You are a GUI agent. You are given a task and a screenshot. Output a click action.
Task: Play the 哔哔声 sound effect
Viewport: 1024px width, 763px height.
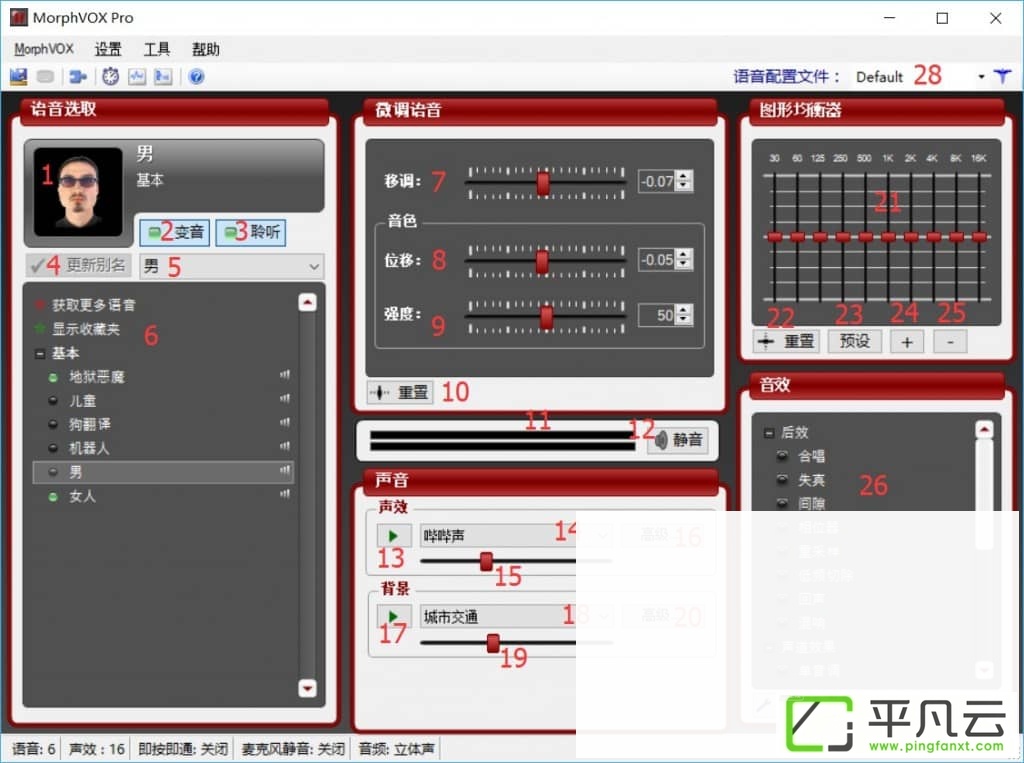394,536
